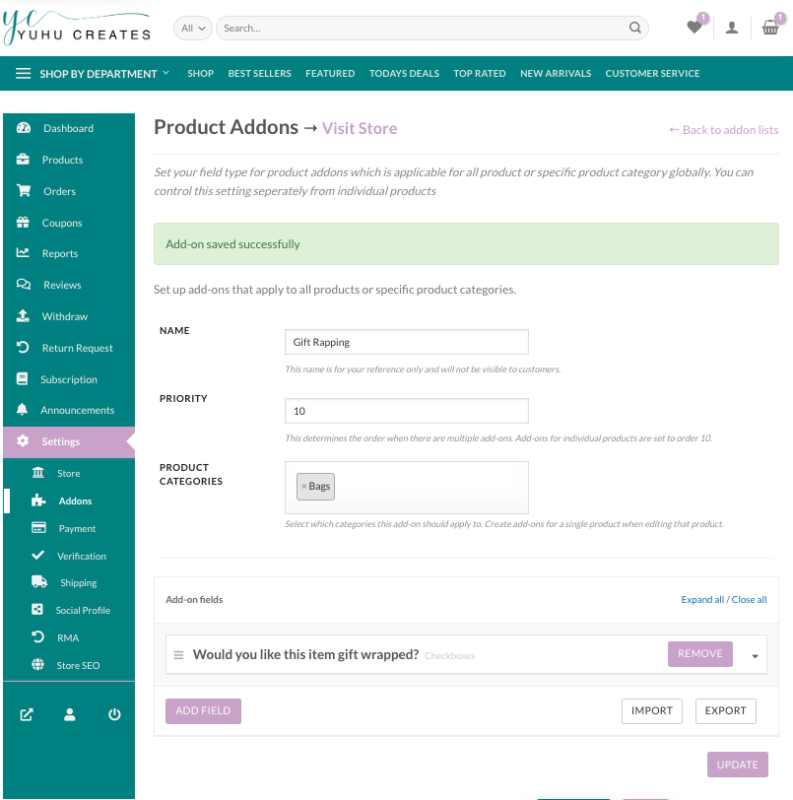
Task: Remove the Bags category tag
Action: pyautogui.click(x=304, y=486)
